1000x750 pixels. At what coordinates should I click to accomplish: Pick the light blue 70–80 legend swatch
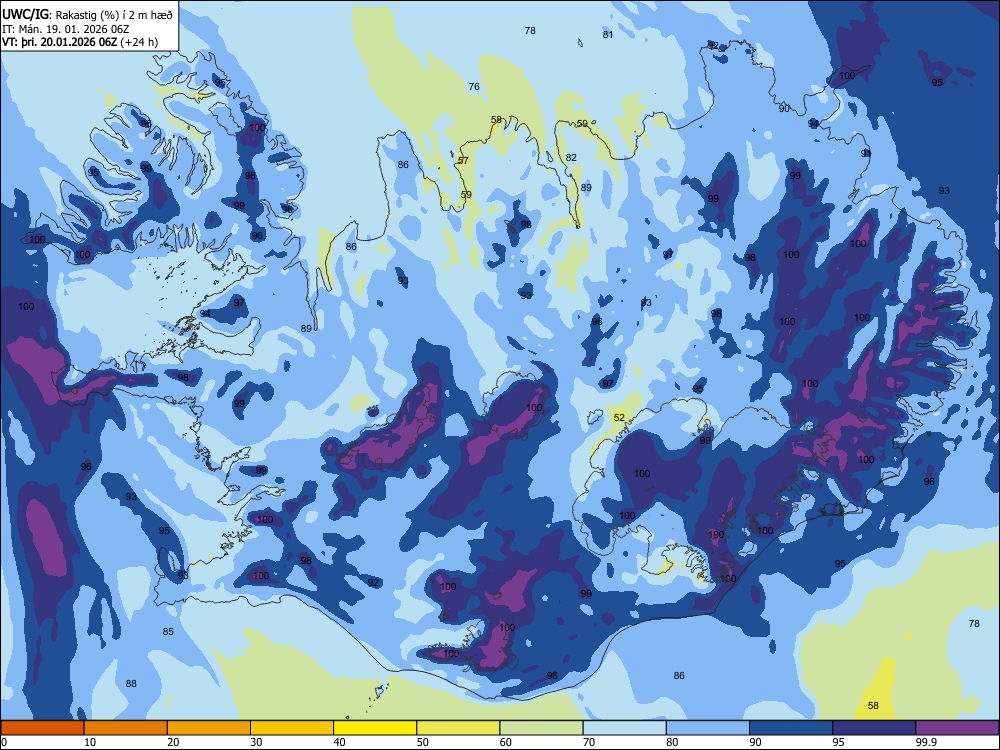pyautogui.click(x=624, y=728)
